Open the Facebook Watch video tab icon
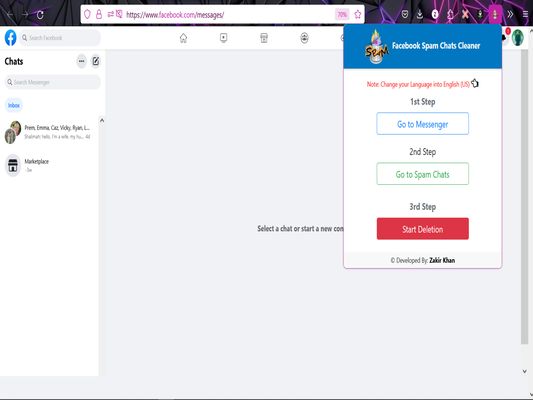This screenshot has width=533, height=400. (223, 38)
